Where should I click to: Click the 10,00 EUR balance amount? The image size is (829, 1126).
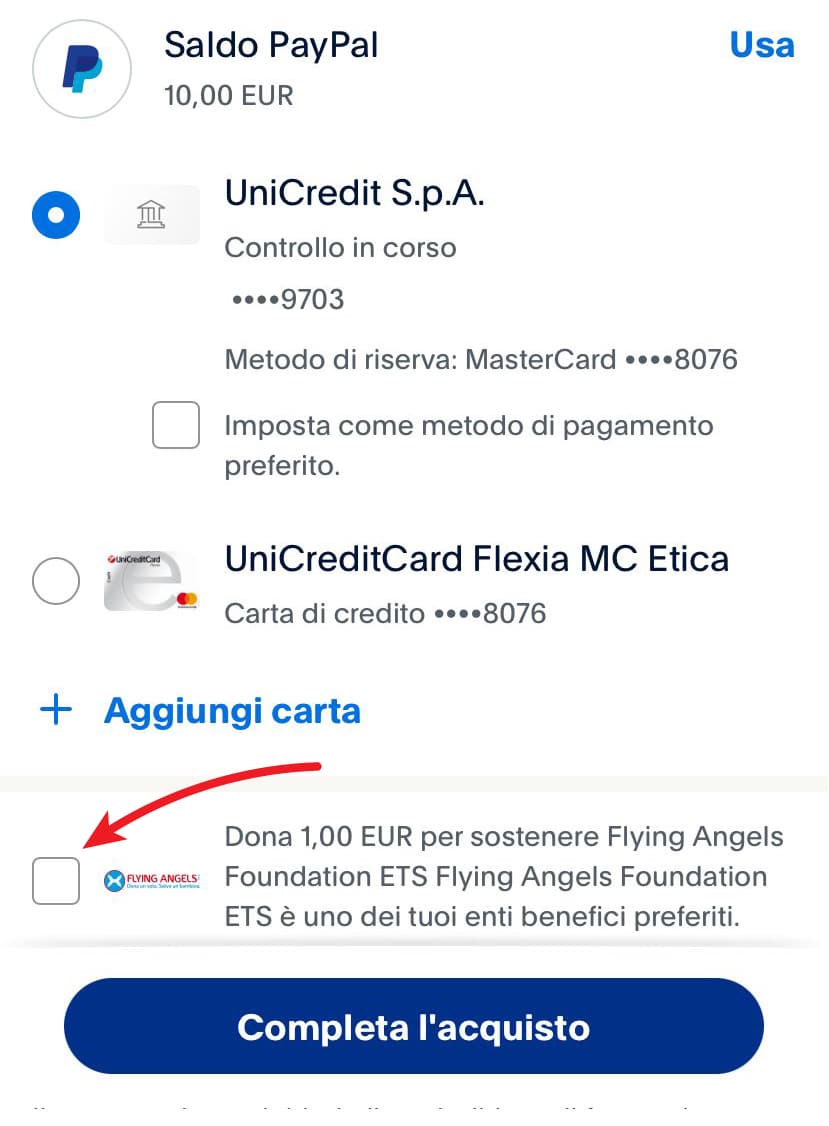coord(229,96)
